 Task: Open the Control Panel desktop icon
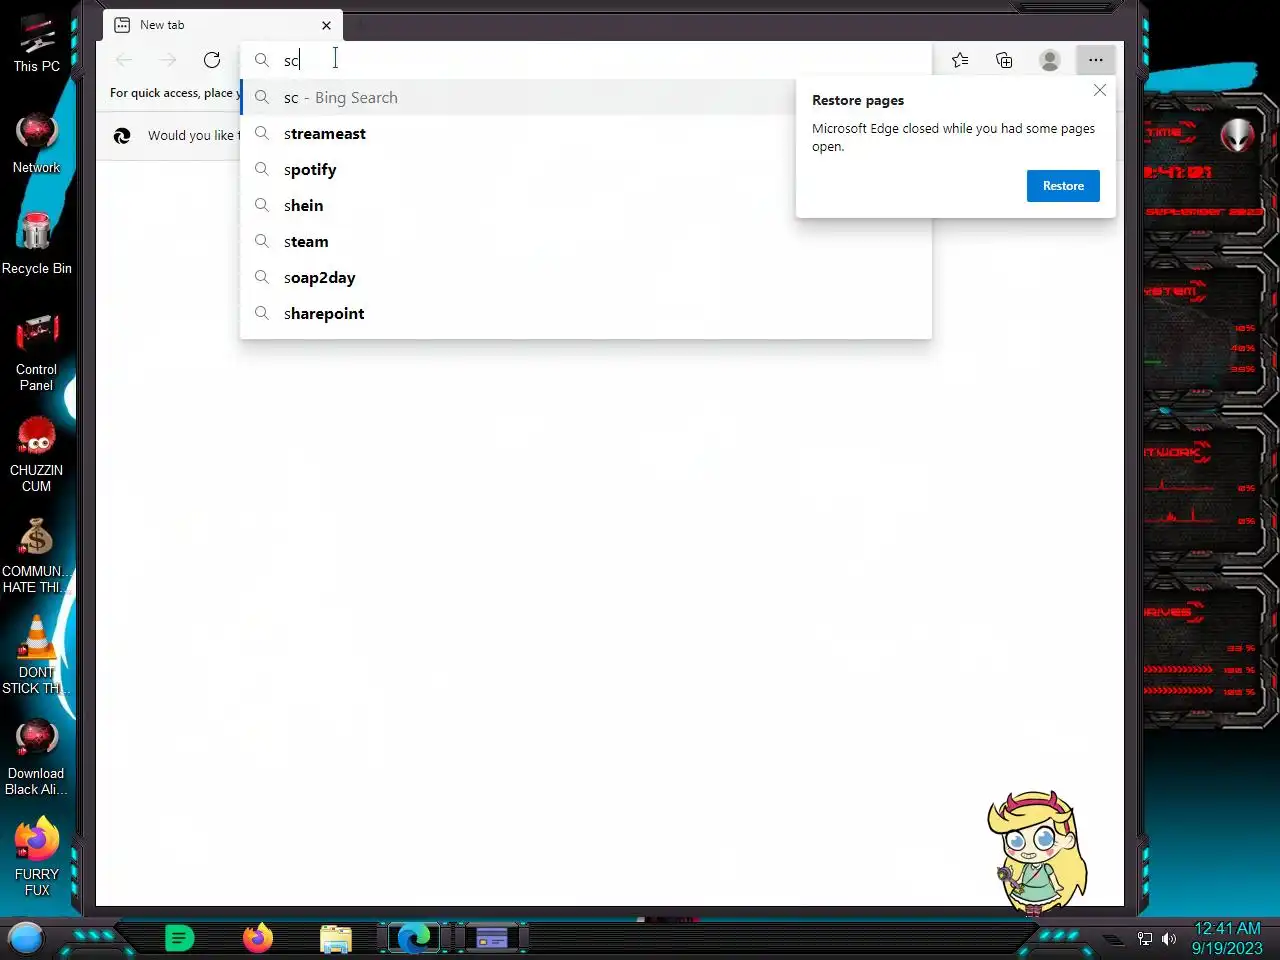(37, 353)
